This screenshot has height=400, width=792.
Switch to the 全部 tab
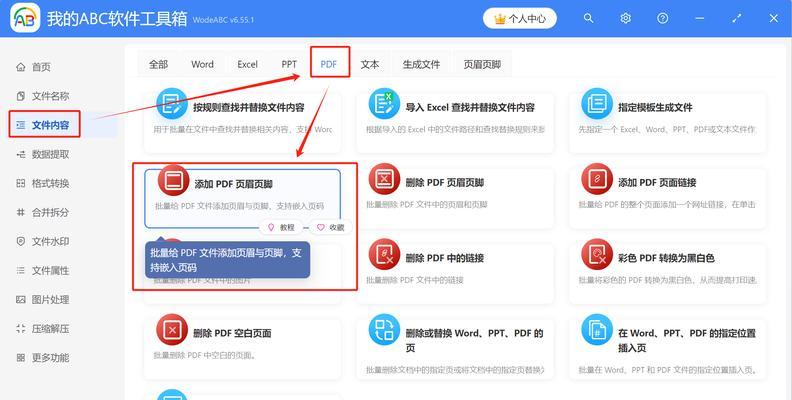158,64
